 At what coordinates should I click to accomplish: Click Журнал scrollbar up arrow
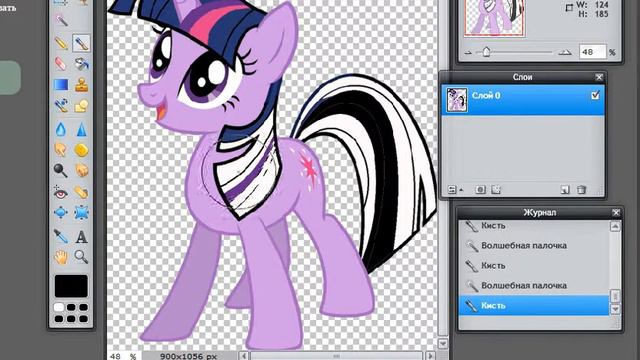pos(615,227)
